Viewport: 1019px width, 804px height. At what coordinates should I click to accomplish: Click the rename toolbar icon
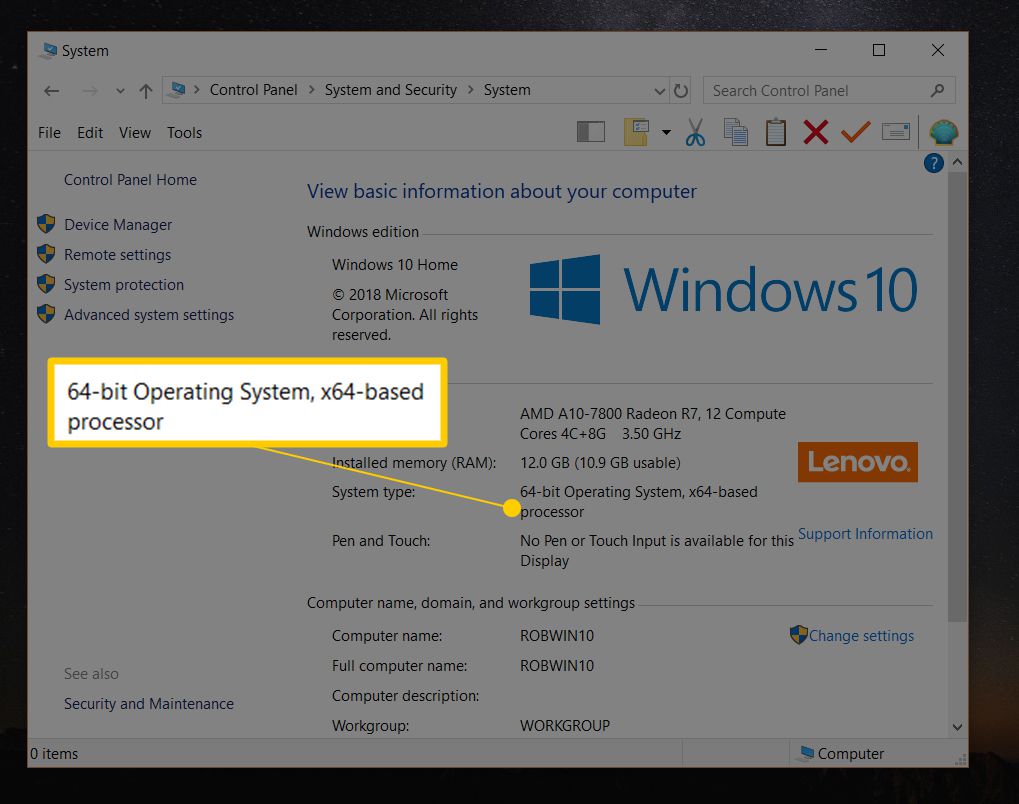click(896, 132)
